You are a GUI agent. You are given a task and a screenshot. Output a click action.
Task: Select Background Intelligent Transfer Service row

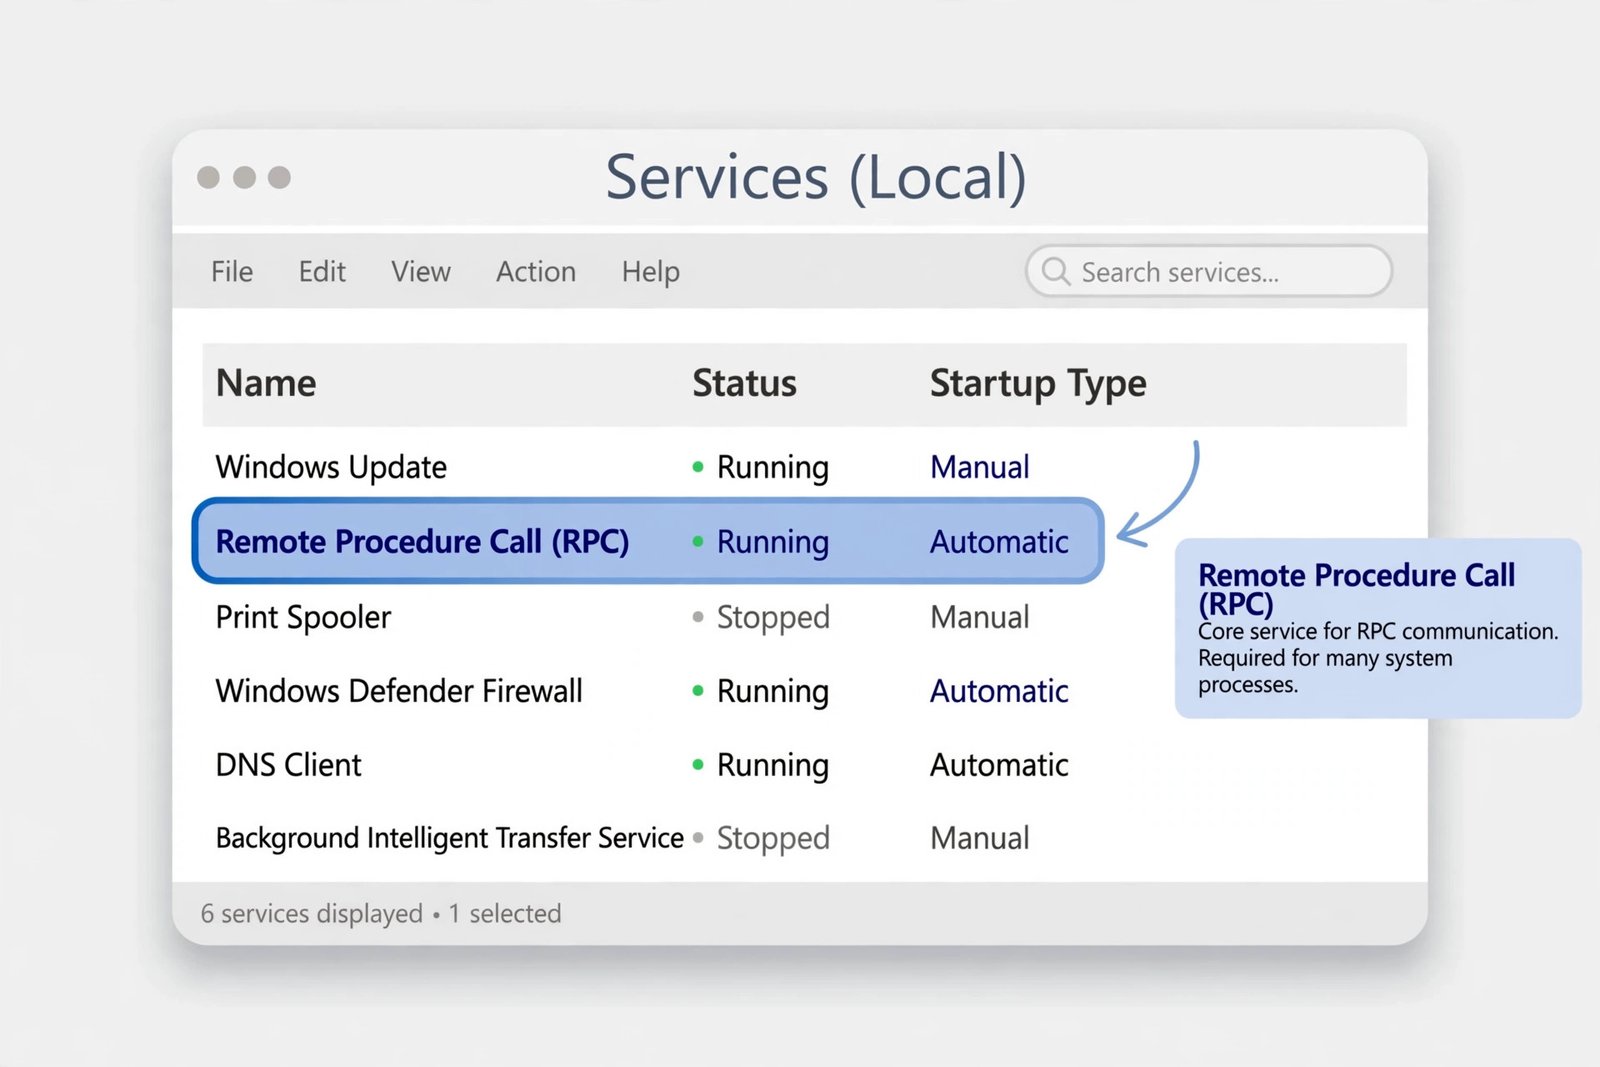[x=450, y=838]
